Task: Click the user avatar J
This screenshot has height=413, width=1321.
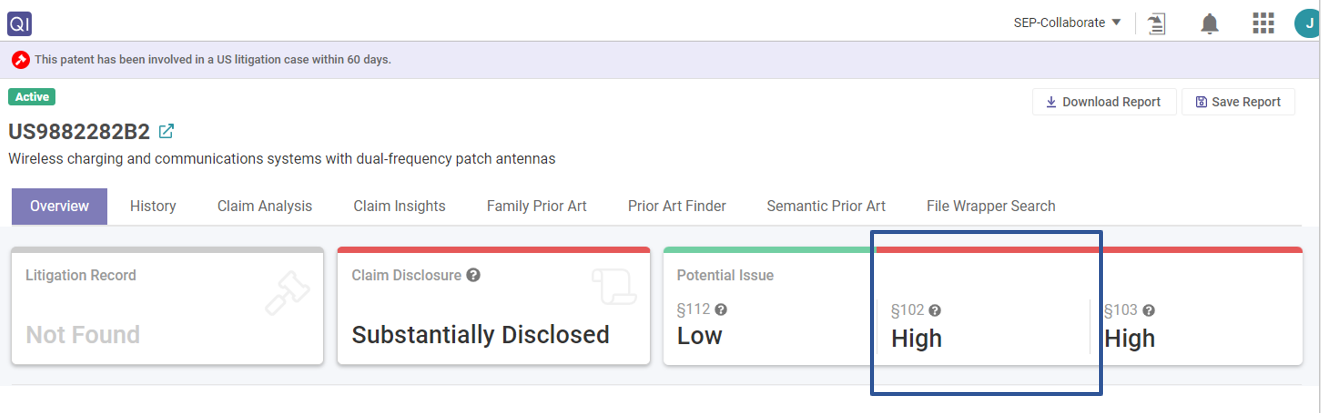Action: point(1306,23)
